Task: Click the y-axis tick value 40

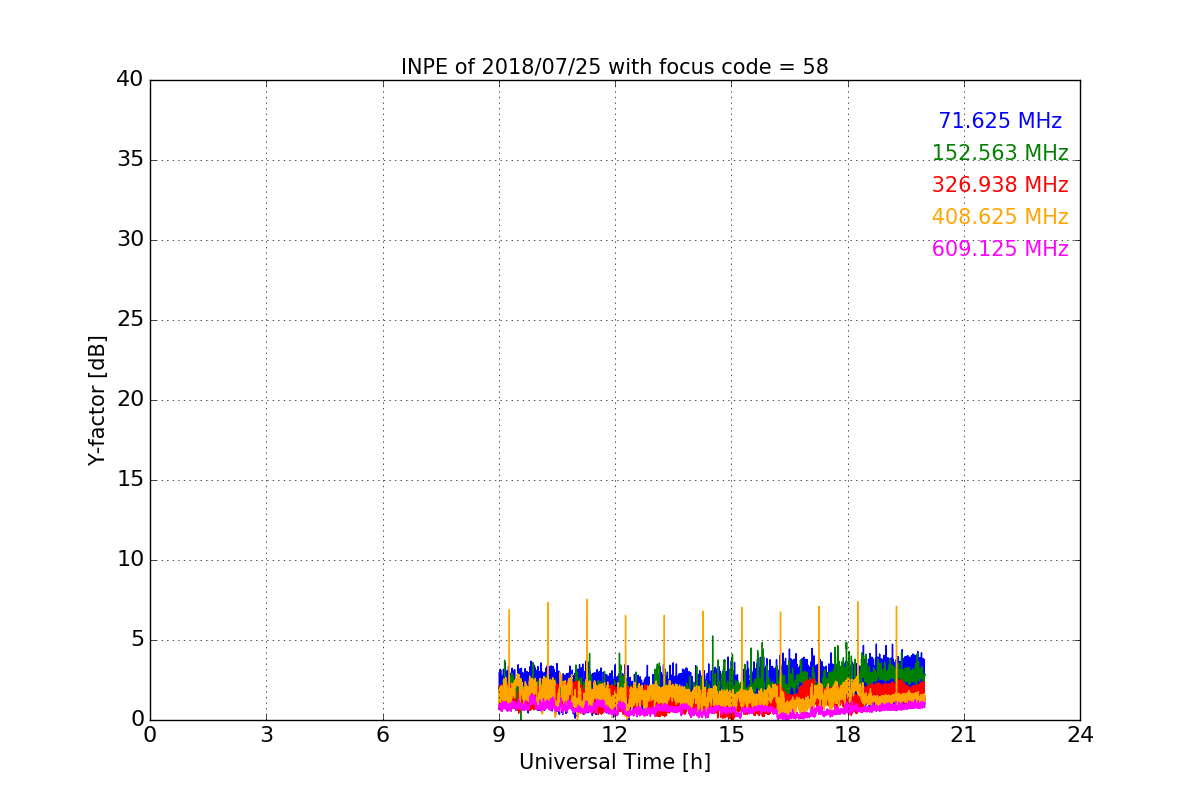Action: coord(130,80)
